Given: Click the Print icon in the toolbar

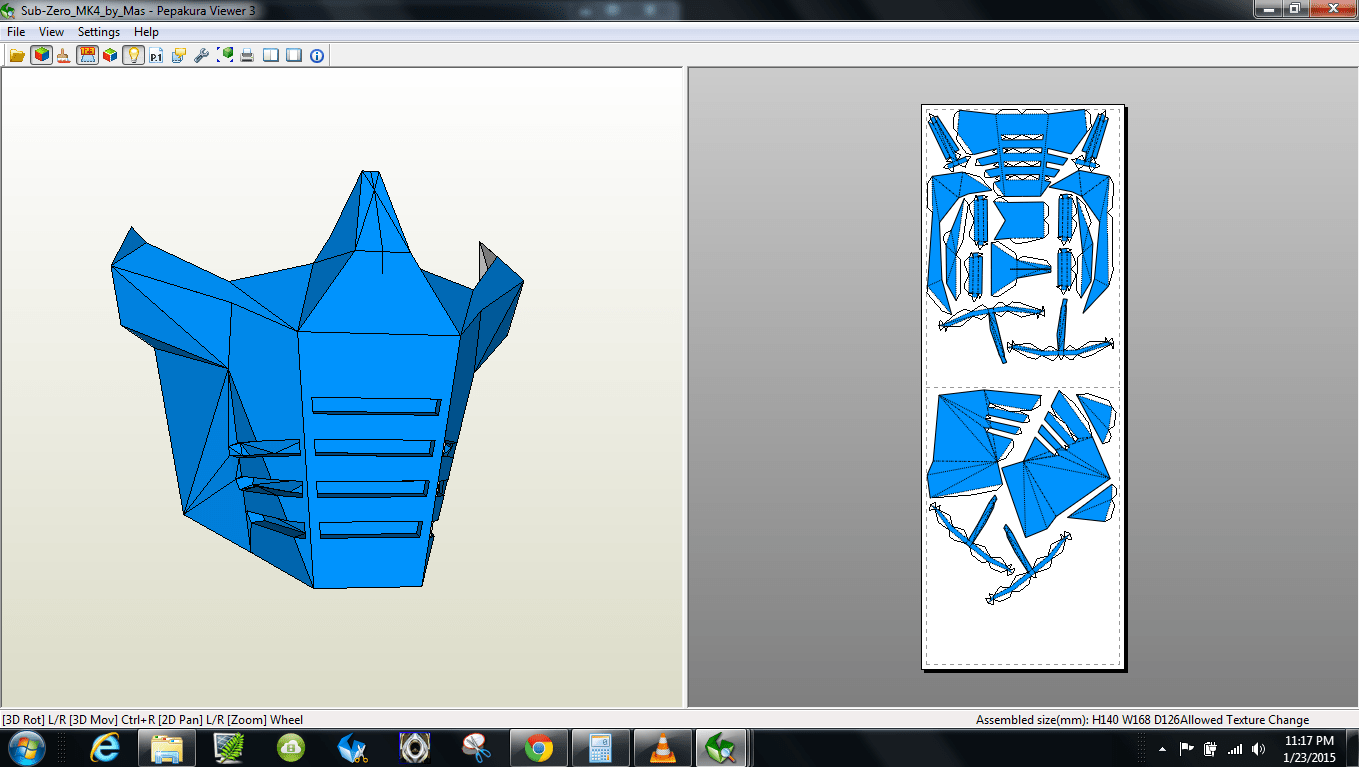Looking at the screenshot, I should click(x=247, y=55).
